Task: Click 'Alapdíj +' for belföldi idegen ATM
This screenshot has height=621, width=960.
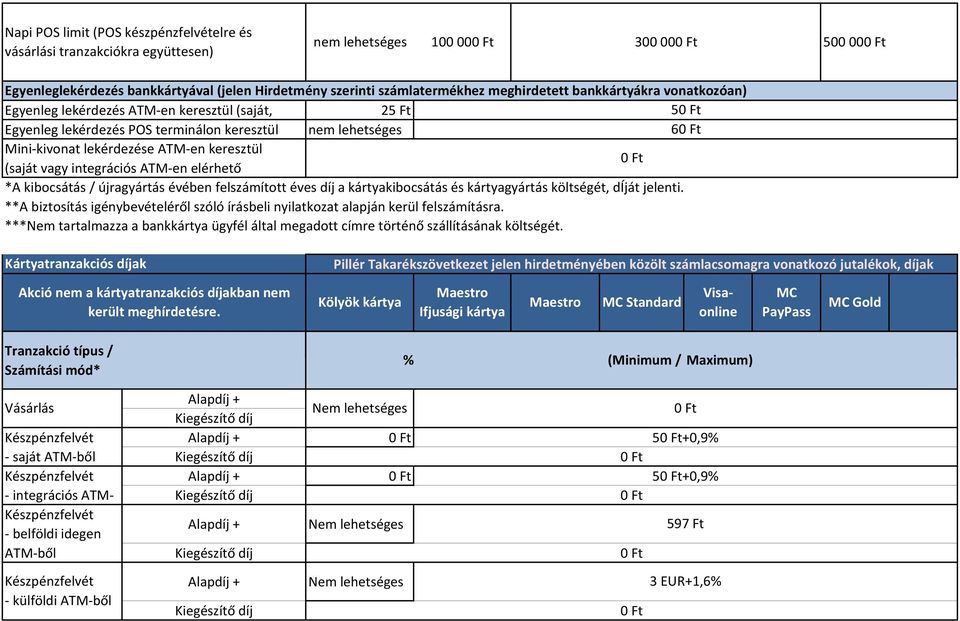Action: [214, 524]
